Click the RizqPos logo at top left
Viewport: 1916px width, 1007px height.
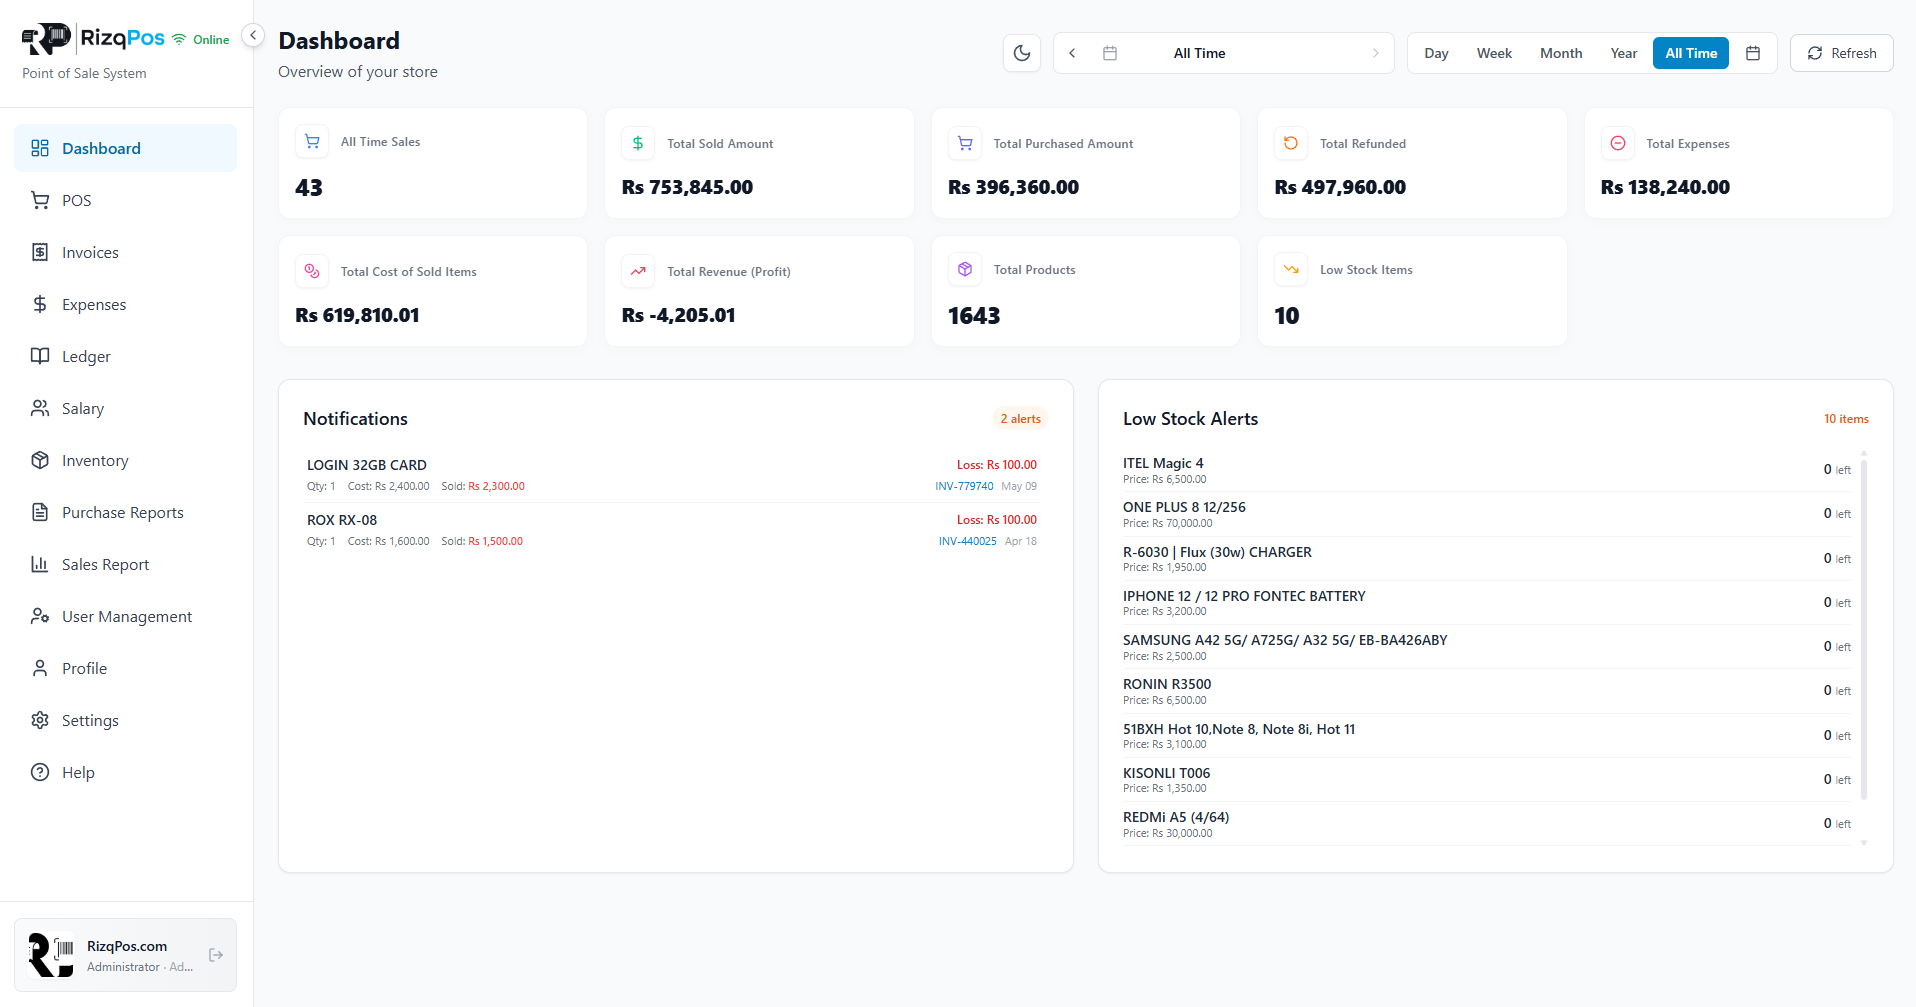tap(93, 39)
